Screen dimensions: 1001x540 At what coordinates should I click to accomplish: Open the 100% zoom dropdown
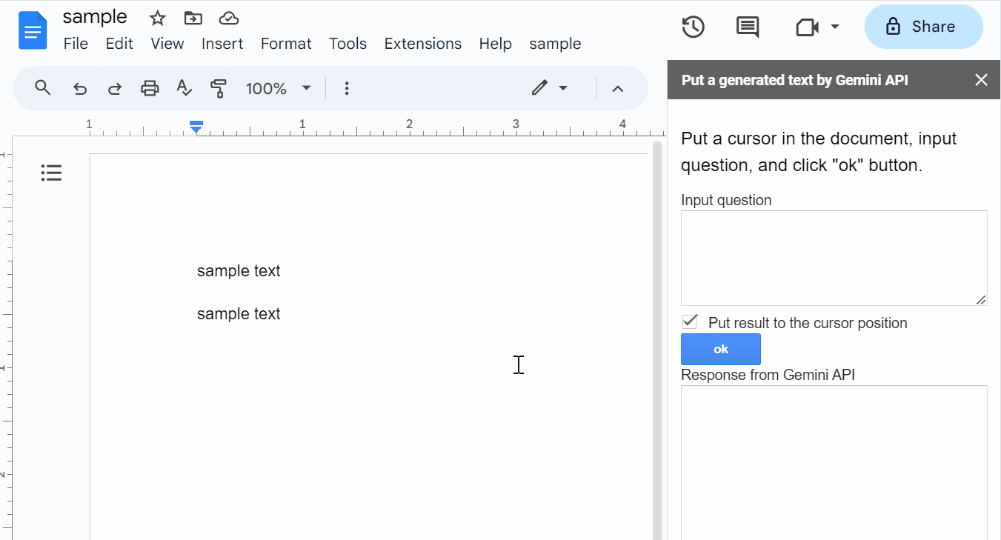coord(279,88)
